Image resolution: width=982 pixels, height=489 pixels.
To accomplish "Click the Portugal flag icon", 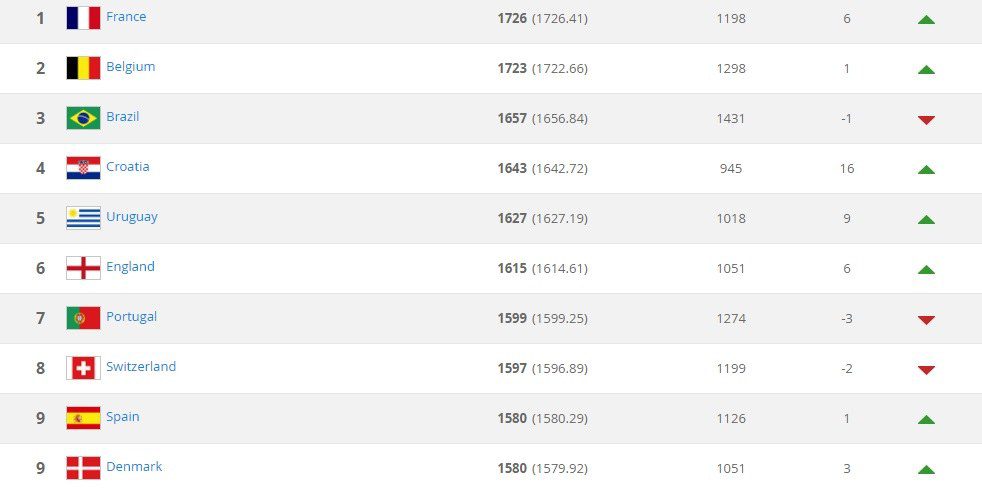I will click(x=83, y=318).
